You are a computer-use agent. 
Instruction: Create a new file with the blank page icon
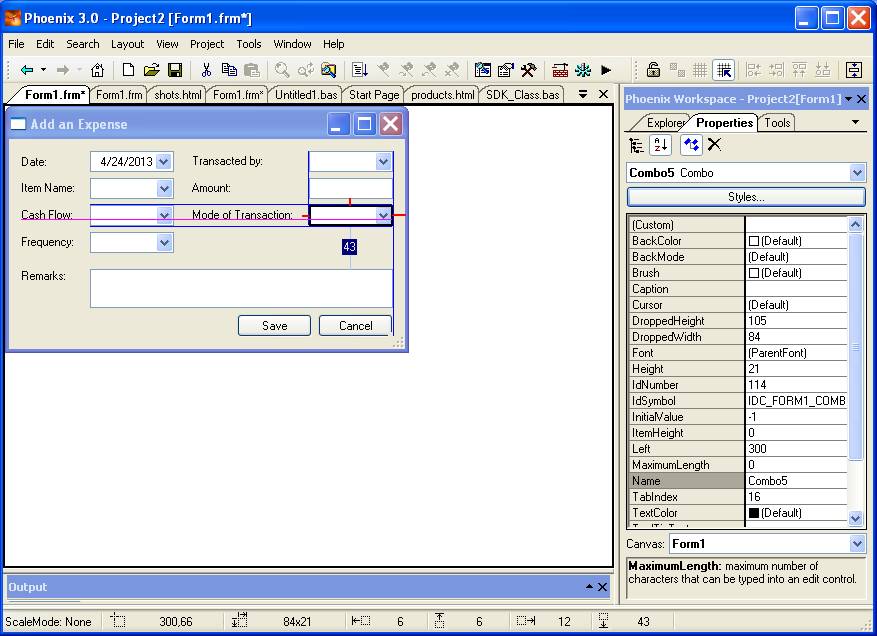click(x=128, y=70)
